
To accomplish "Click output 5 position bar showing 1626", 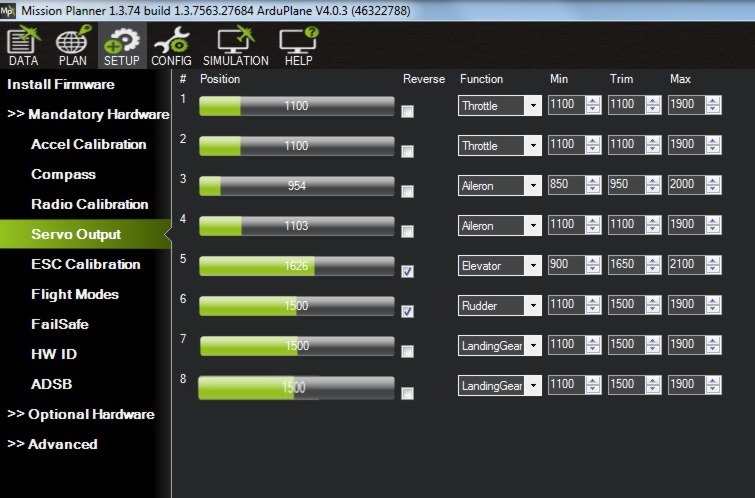I will tap(297, 266).
